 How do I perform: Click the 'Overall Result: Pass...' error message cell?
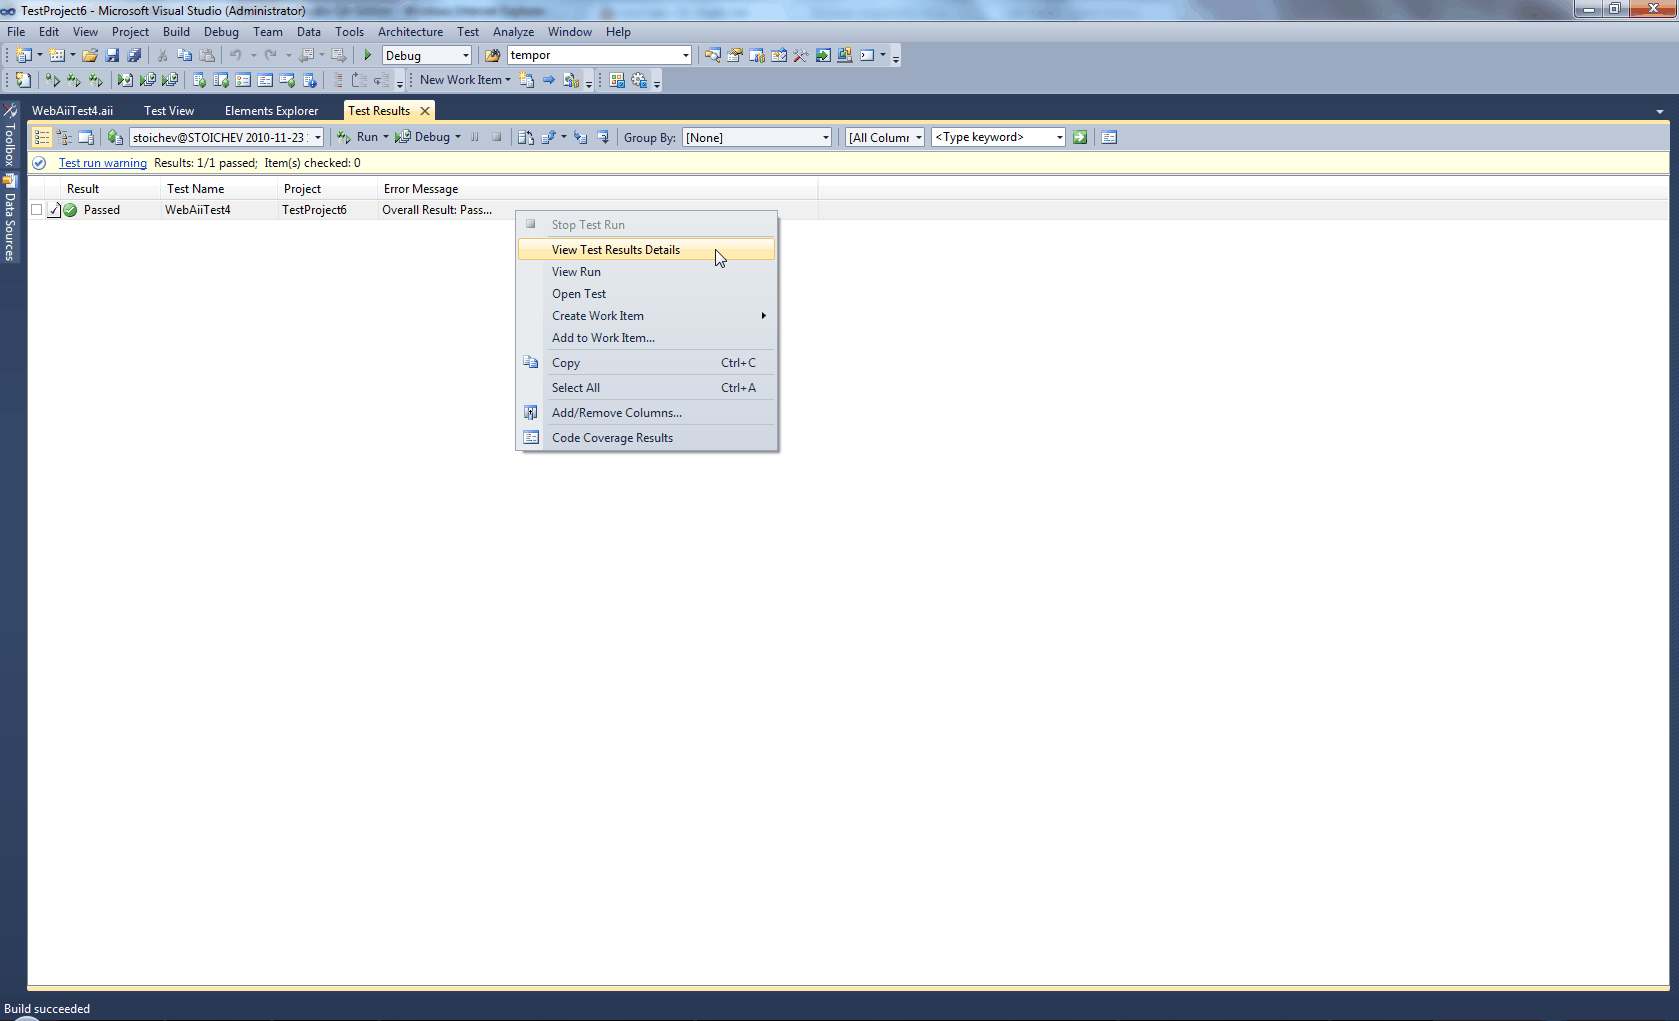tap(437, 210)
